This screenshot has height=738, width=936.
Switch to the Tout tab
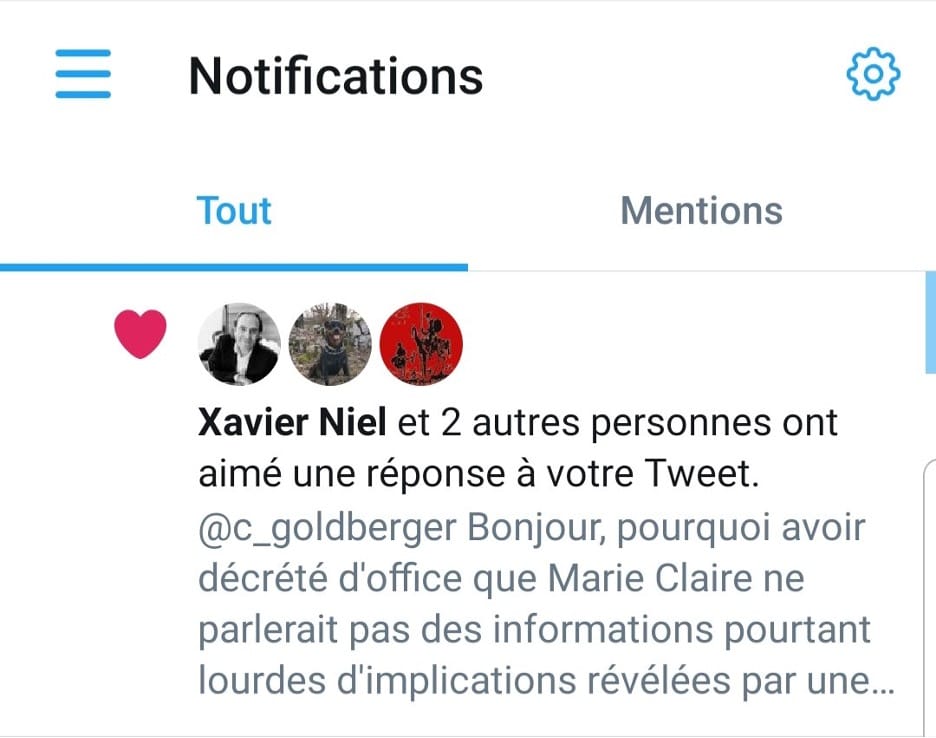click(234, 211)
